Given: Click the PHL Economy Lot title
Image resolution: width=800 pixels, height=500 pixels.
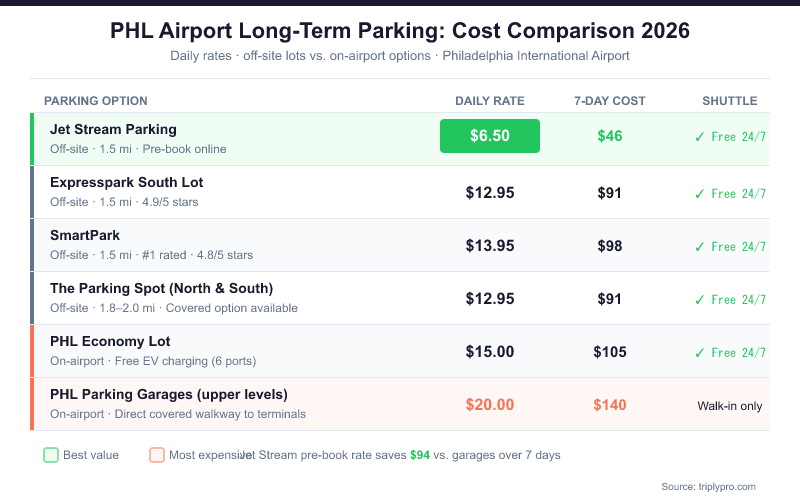Looking at the screenshot, I should [x=110, y=341].
